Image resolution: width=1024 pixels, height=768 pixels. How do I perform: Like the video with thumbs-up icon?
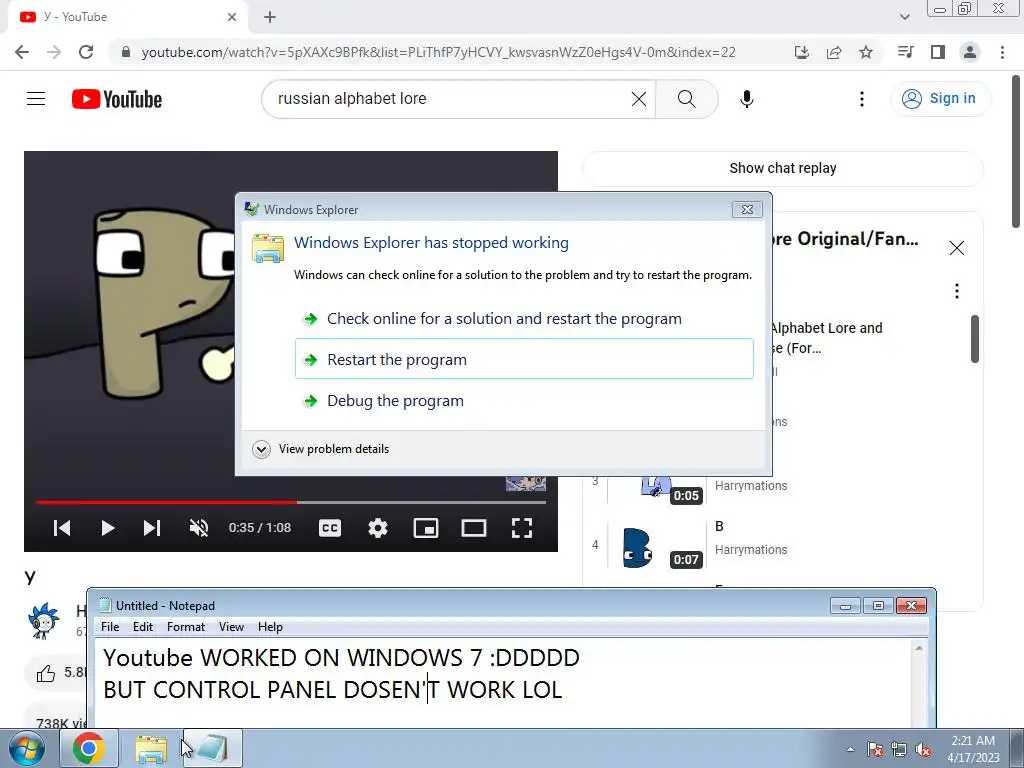(x=46, y=673)
